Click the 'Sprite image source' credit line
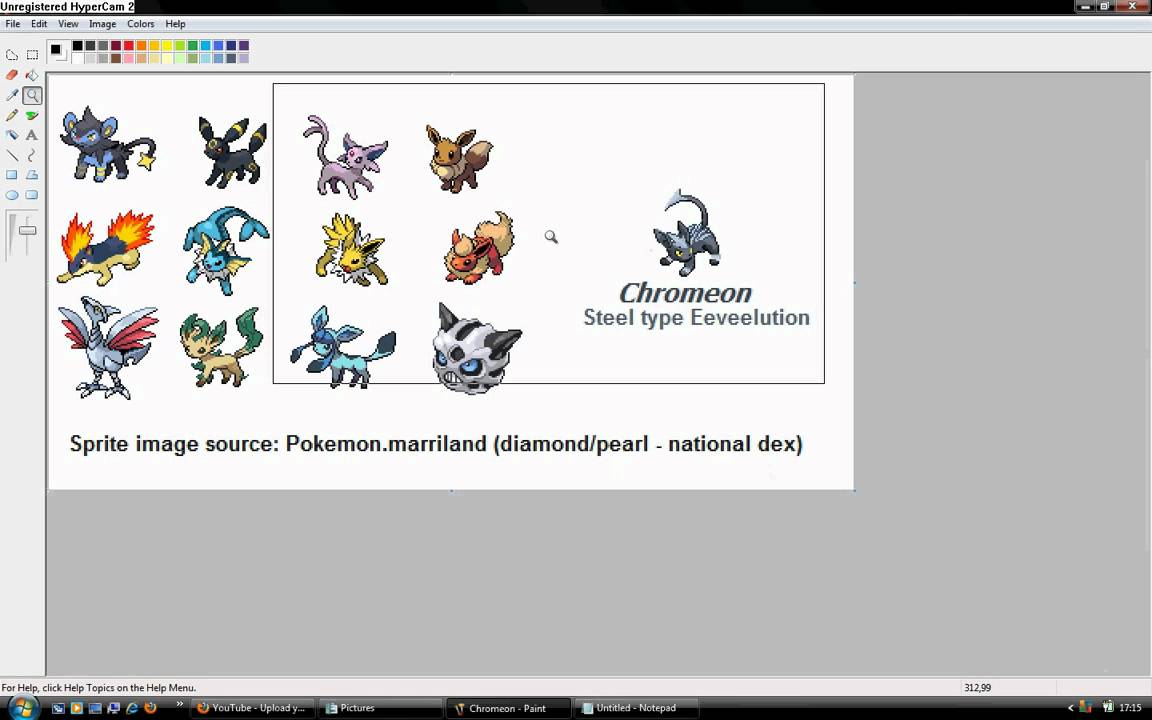Image resolution: width=1152 pixels, height=720 pixels. [x=436, y=444]
